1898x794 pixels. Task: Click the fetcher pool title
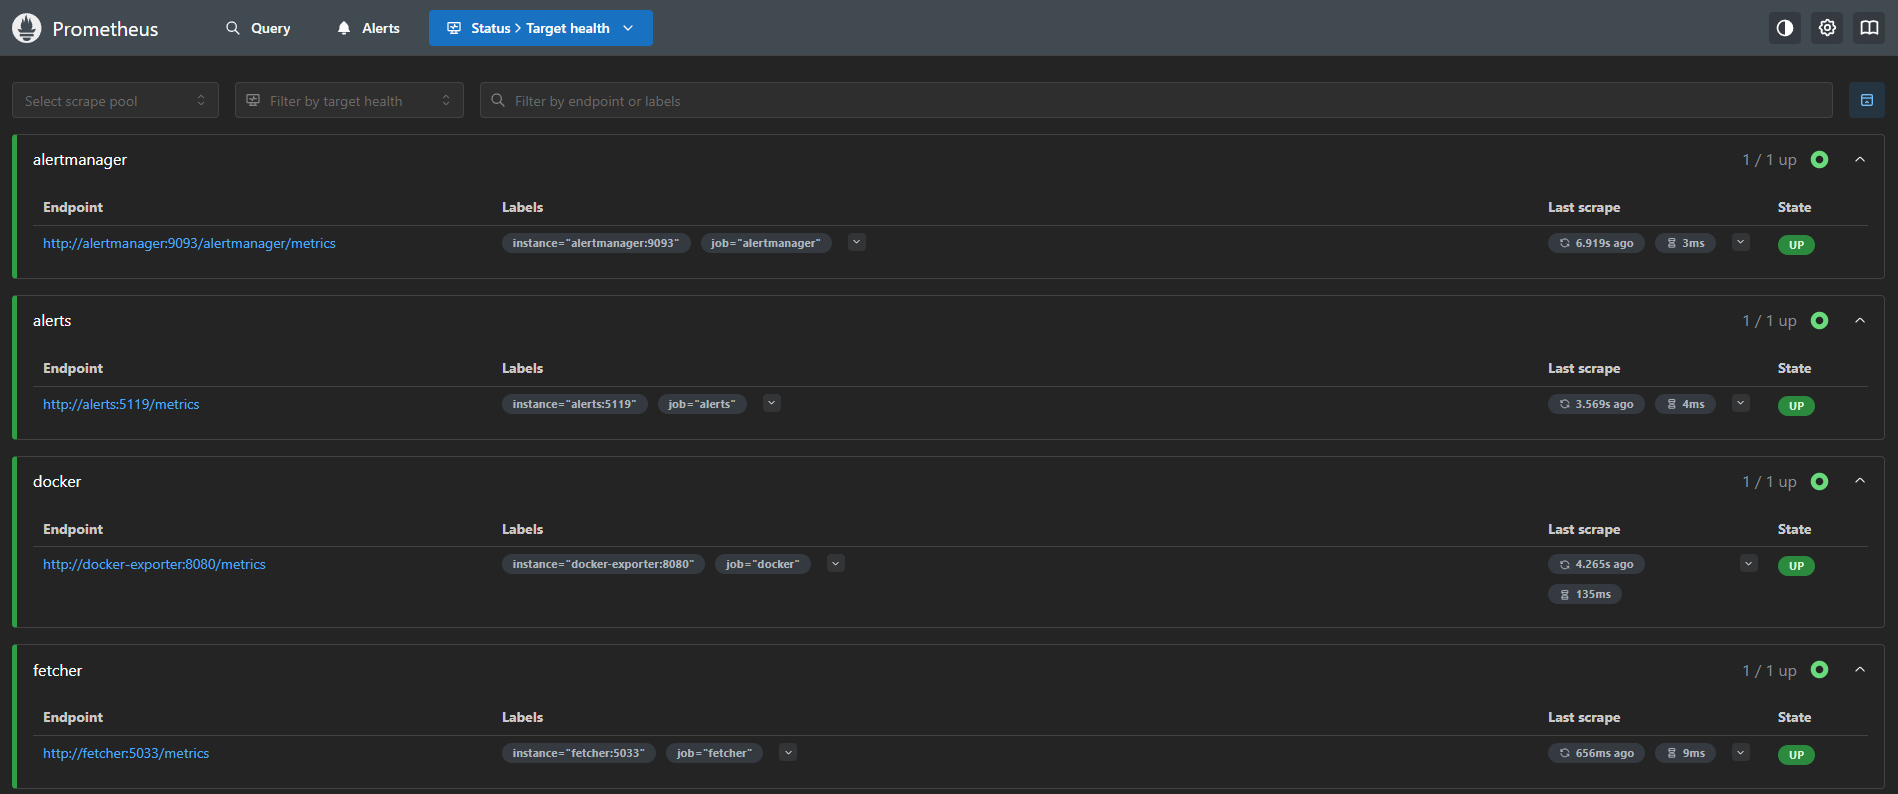pyautogui.click(x=58, y=671)
